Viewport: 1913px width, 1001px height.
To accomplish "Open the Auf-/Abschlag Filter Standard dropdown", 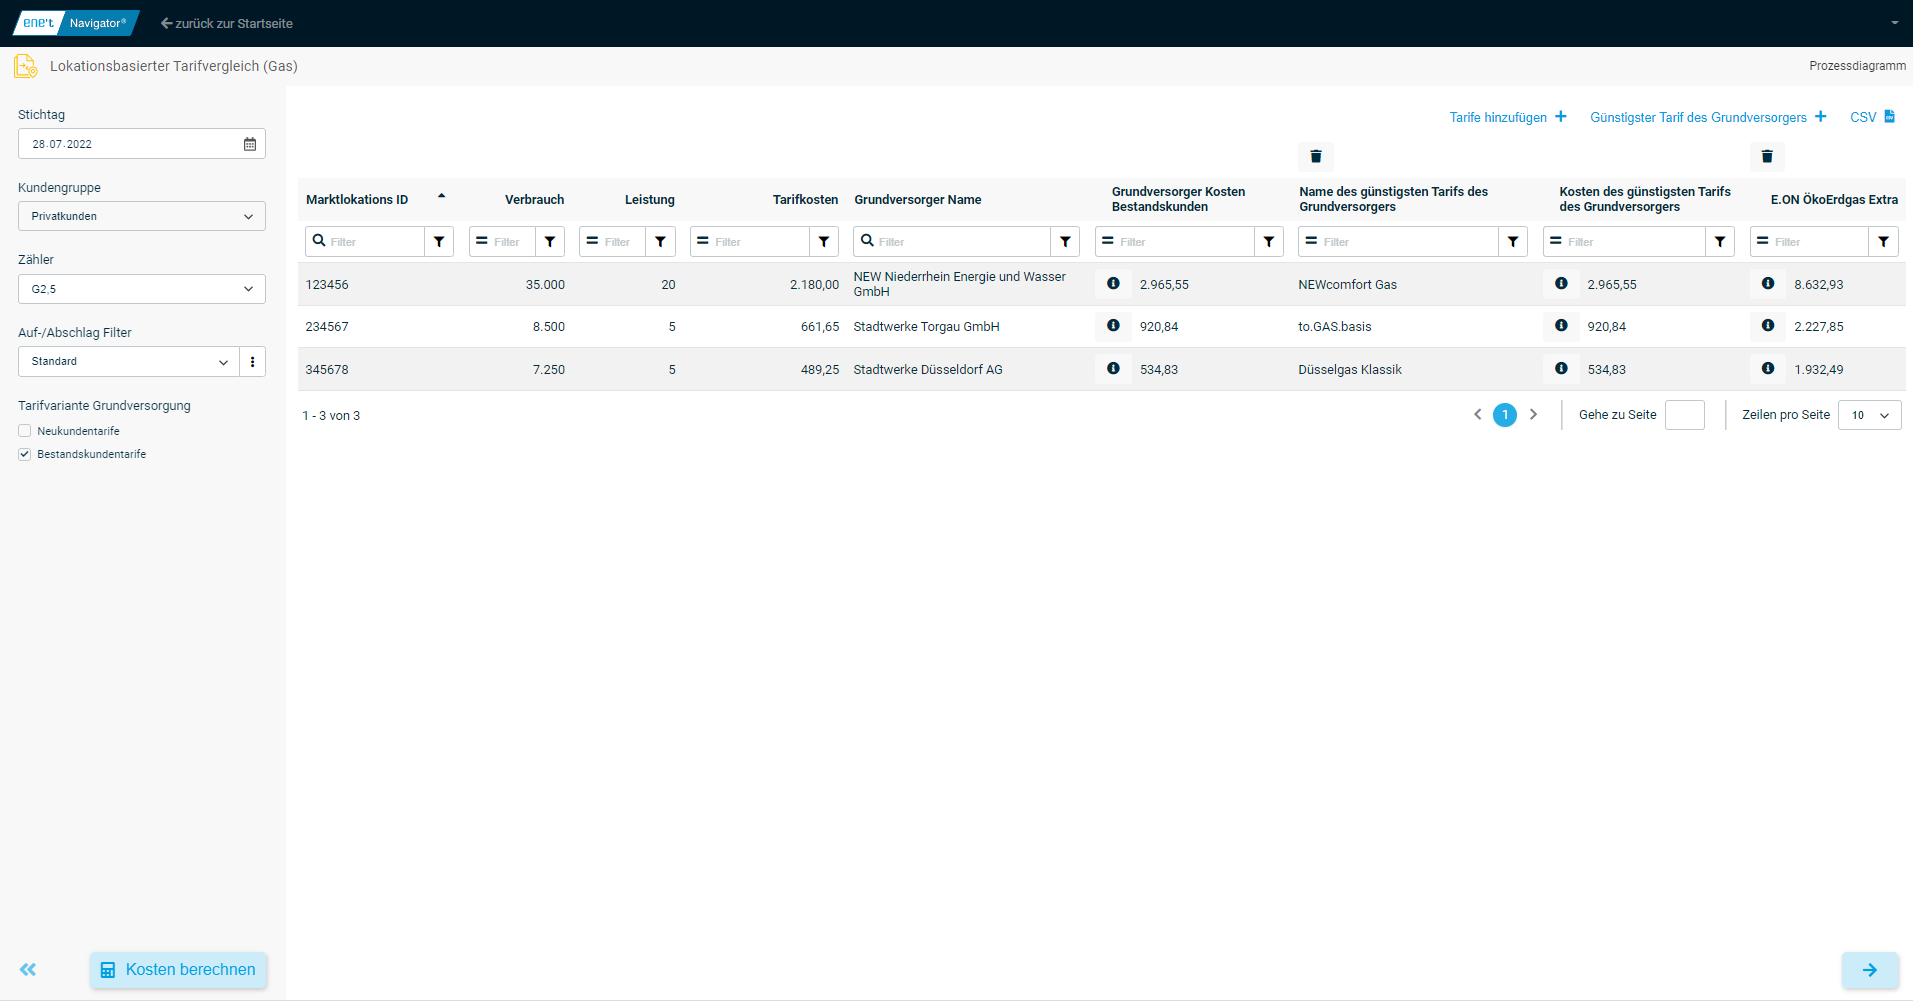I will point(128,361).
